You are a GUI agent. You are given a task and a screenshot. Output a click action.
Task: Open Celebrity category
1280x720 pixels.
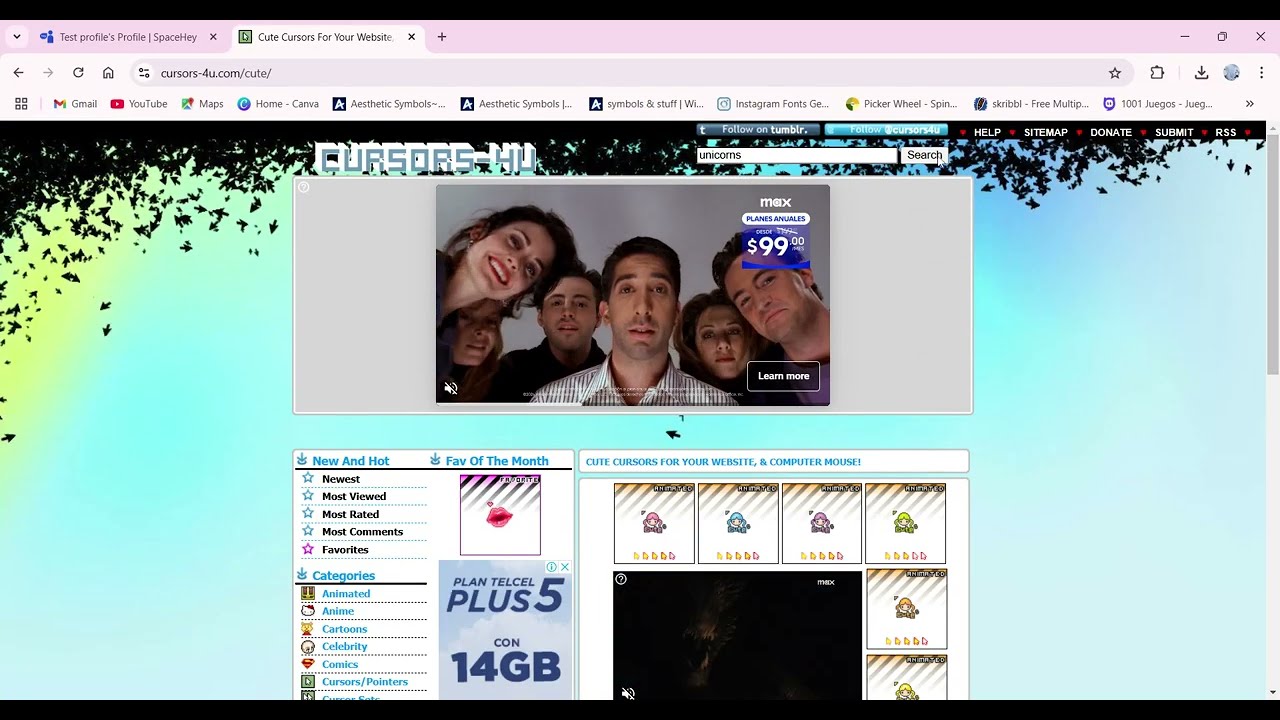(345, 646)
